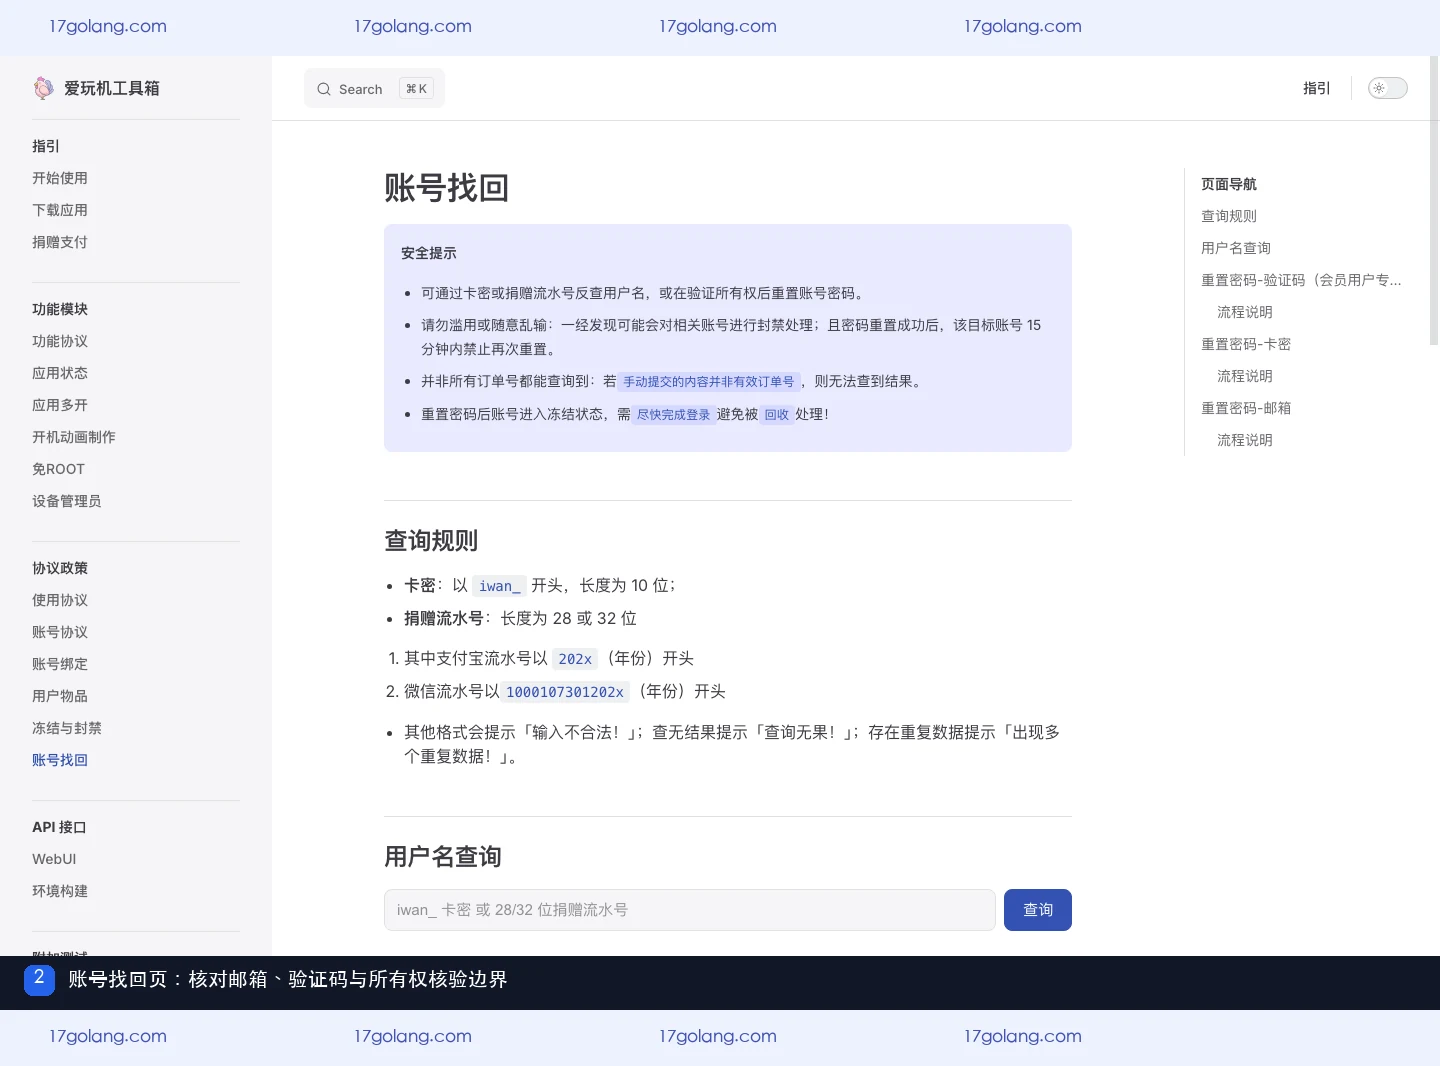Jump to 重置密码-卡密 outline entry

coord(1246,344)
